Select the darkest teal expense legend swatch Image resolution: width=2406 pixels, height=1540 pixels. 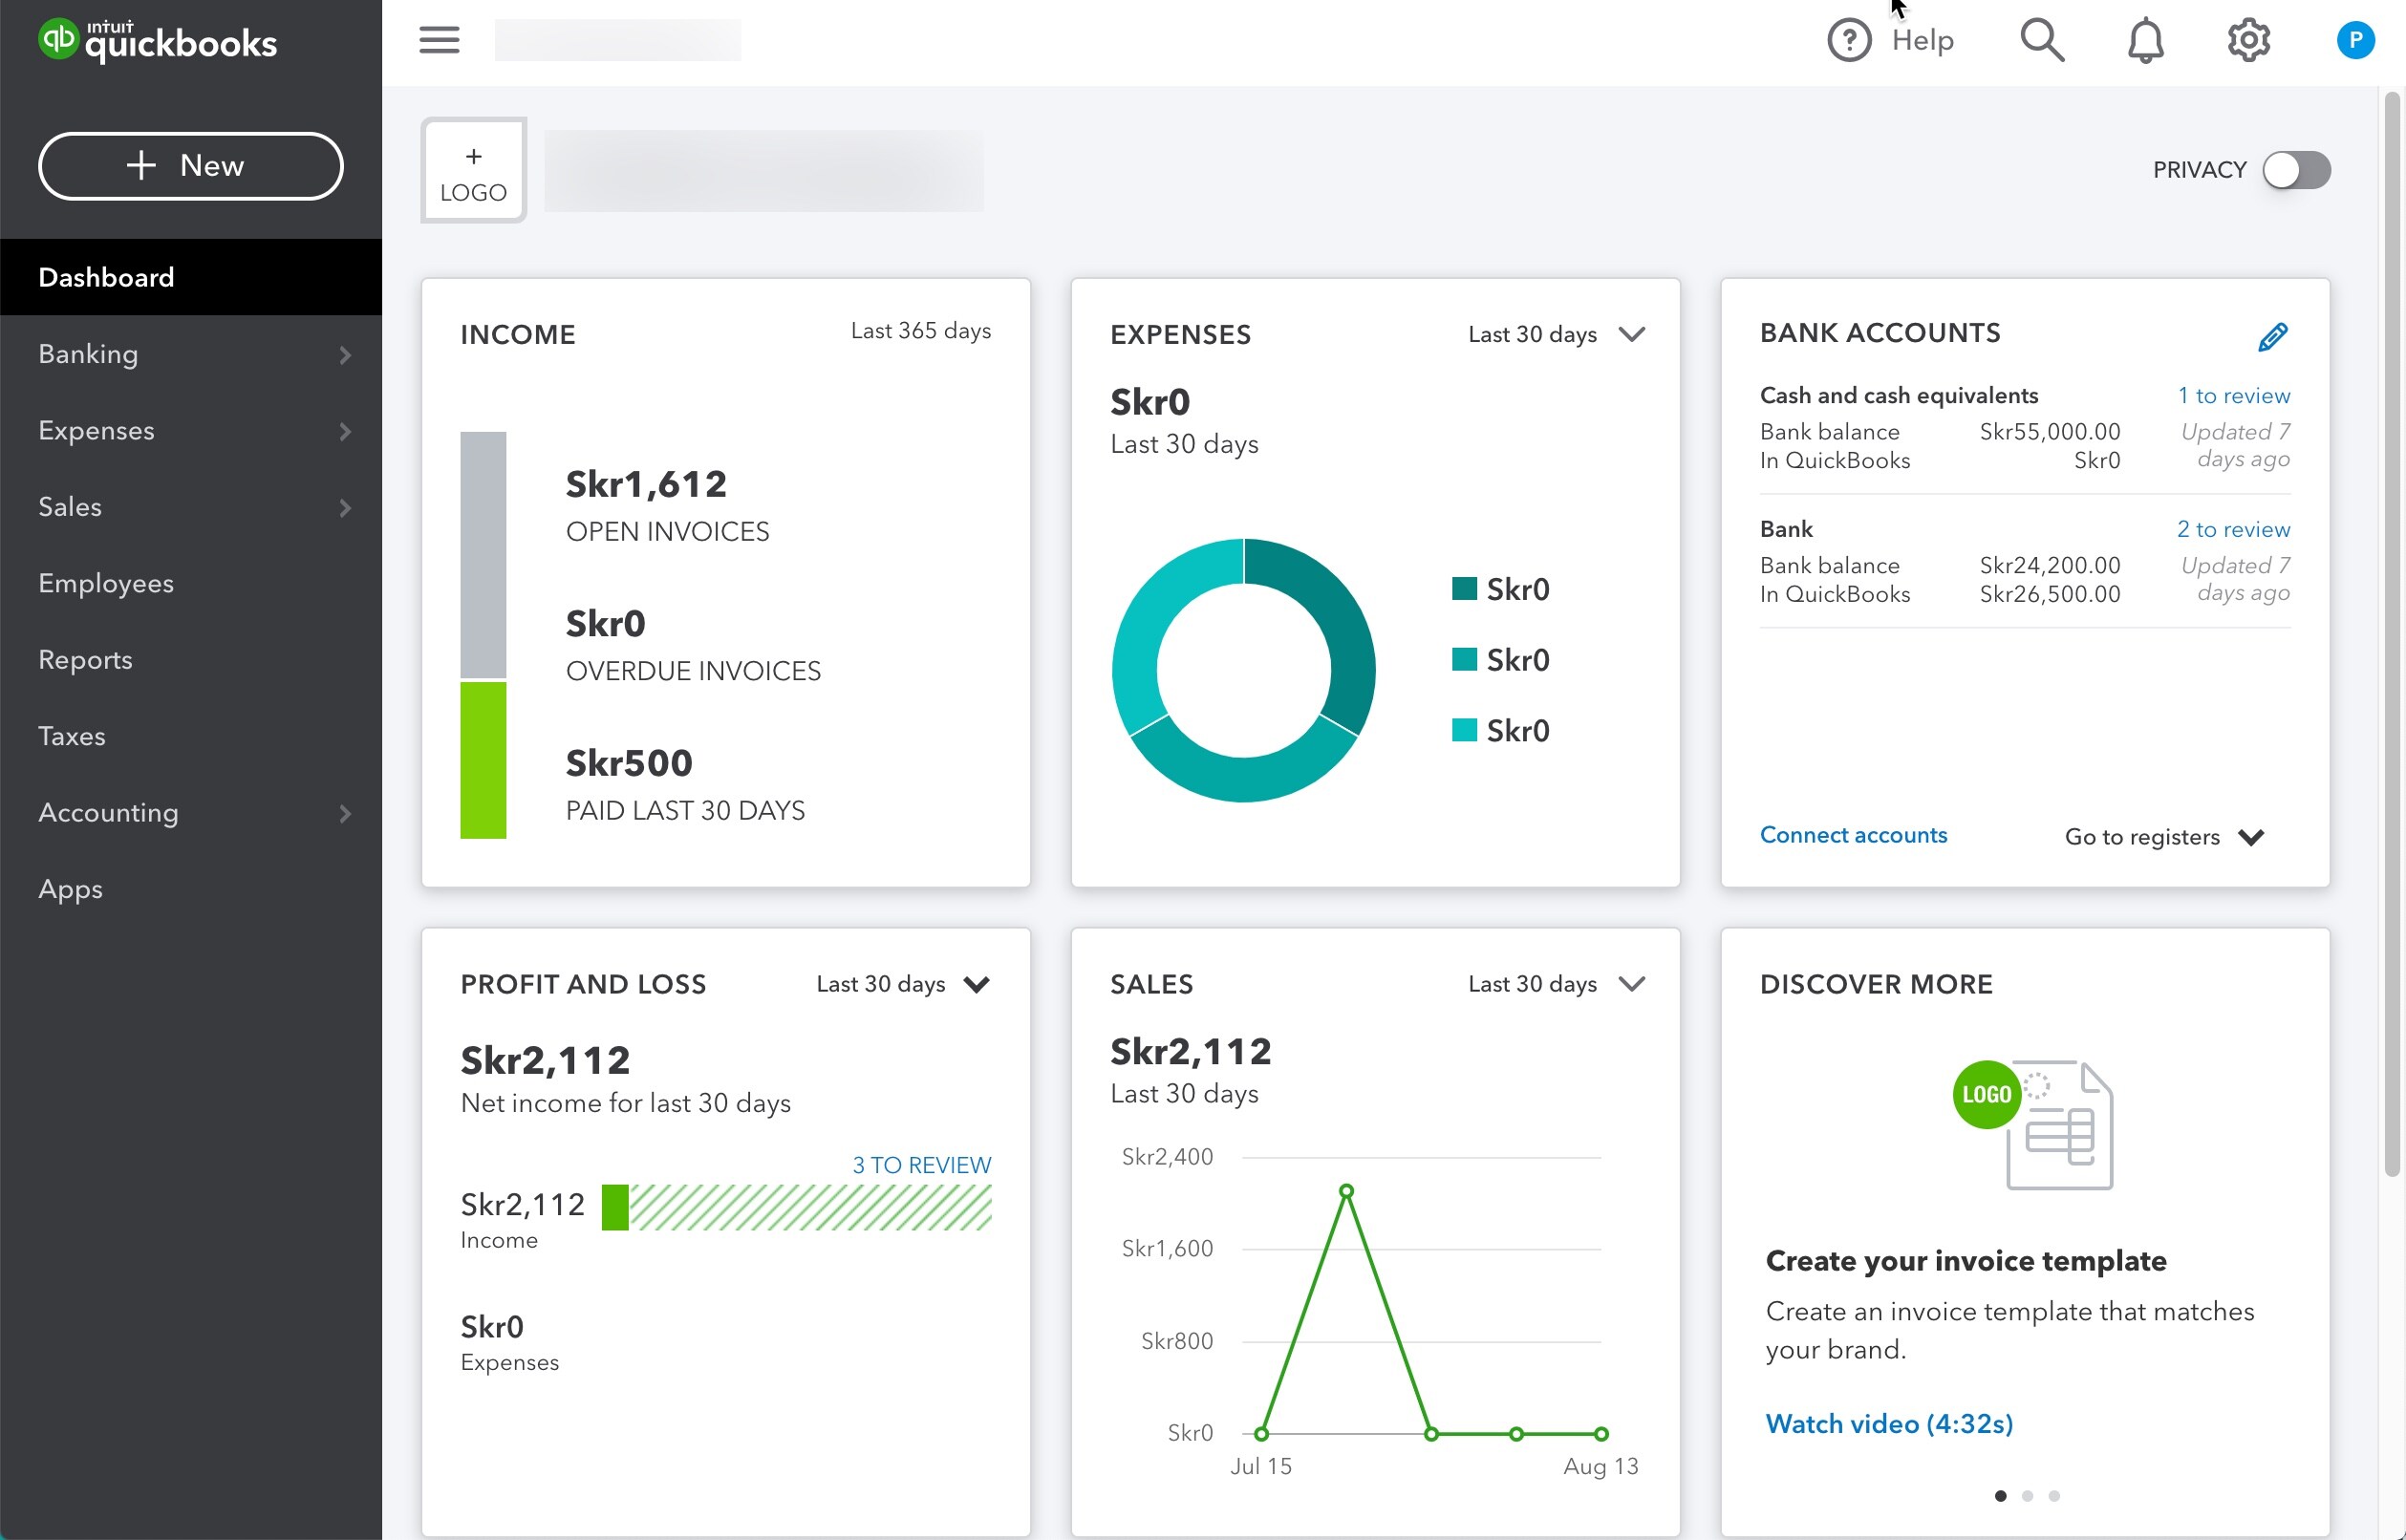coord(1464,589)
